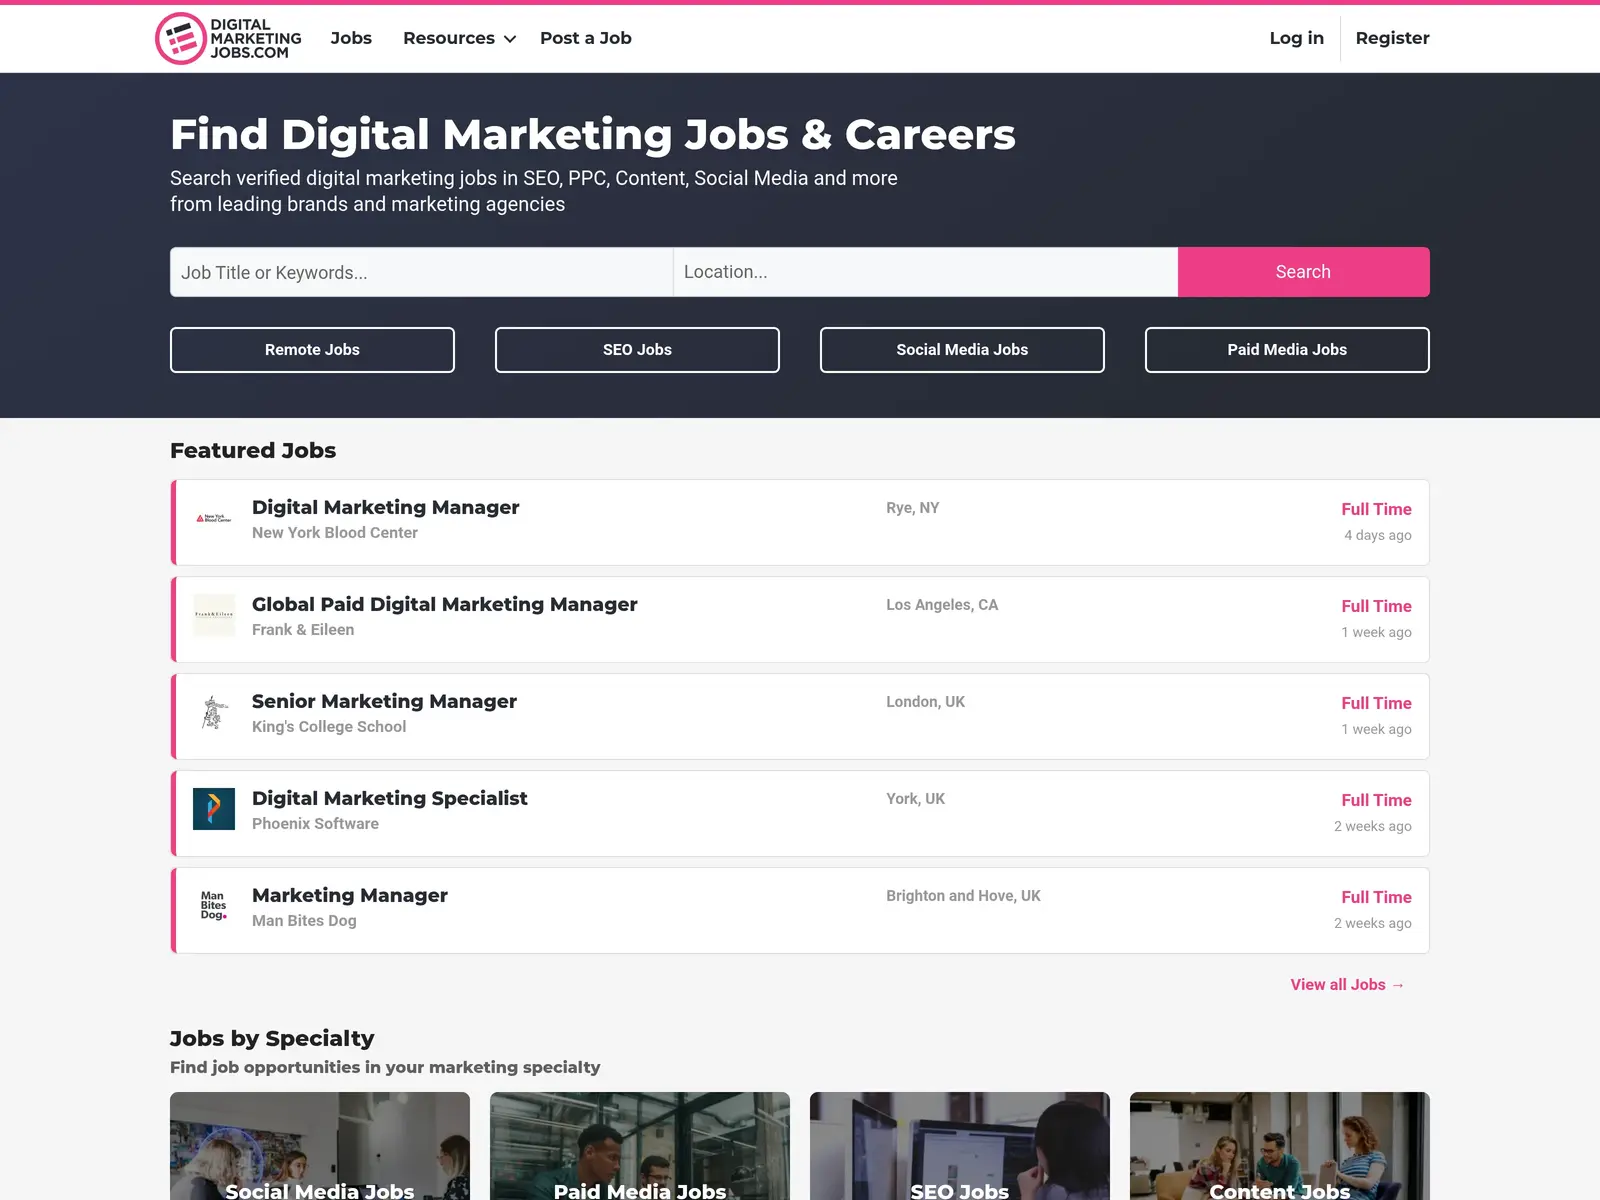
Task: Open Man Bites Dog company logo
Action: pyautogui.click(x=214, y=906)
